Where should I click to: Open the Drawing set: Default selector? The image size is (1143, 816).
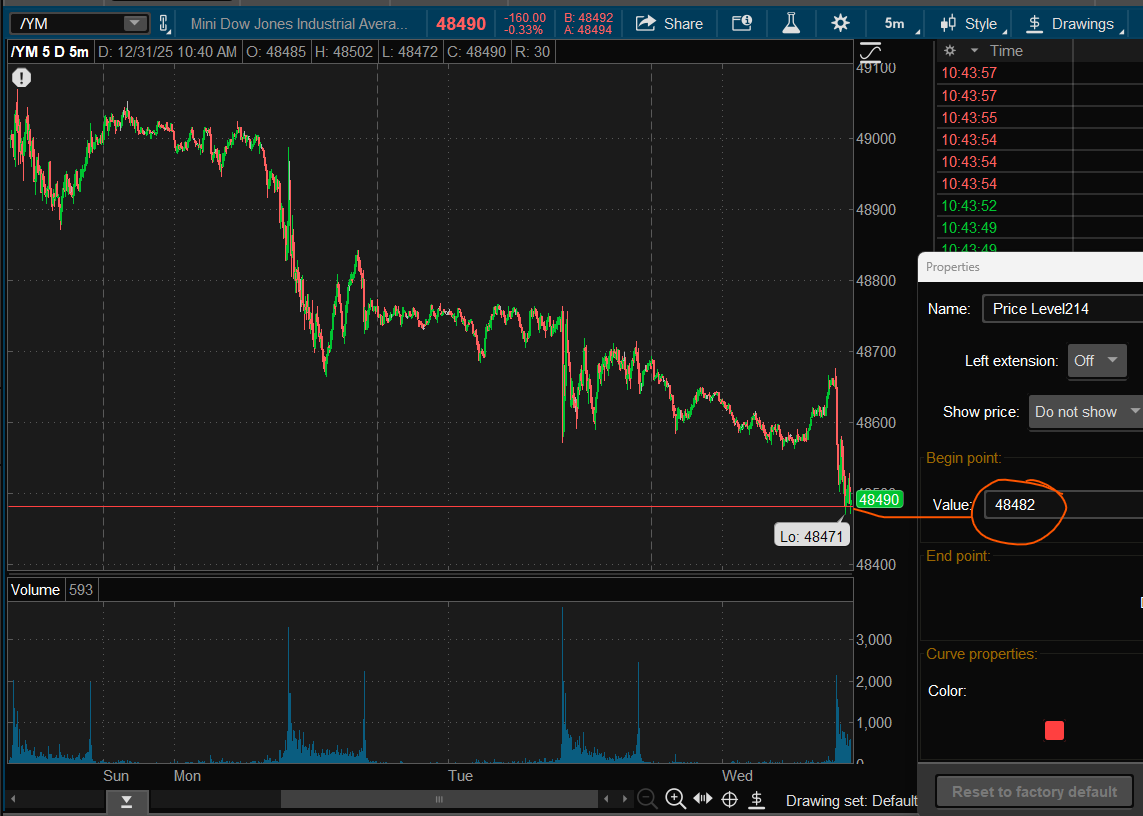[x=851, y=801]
